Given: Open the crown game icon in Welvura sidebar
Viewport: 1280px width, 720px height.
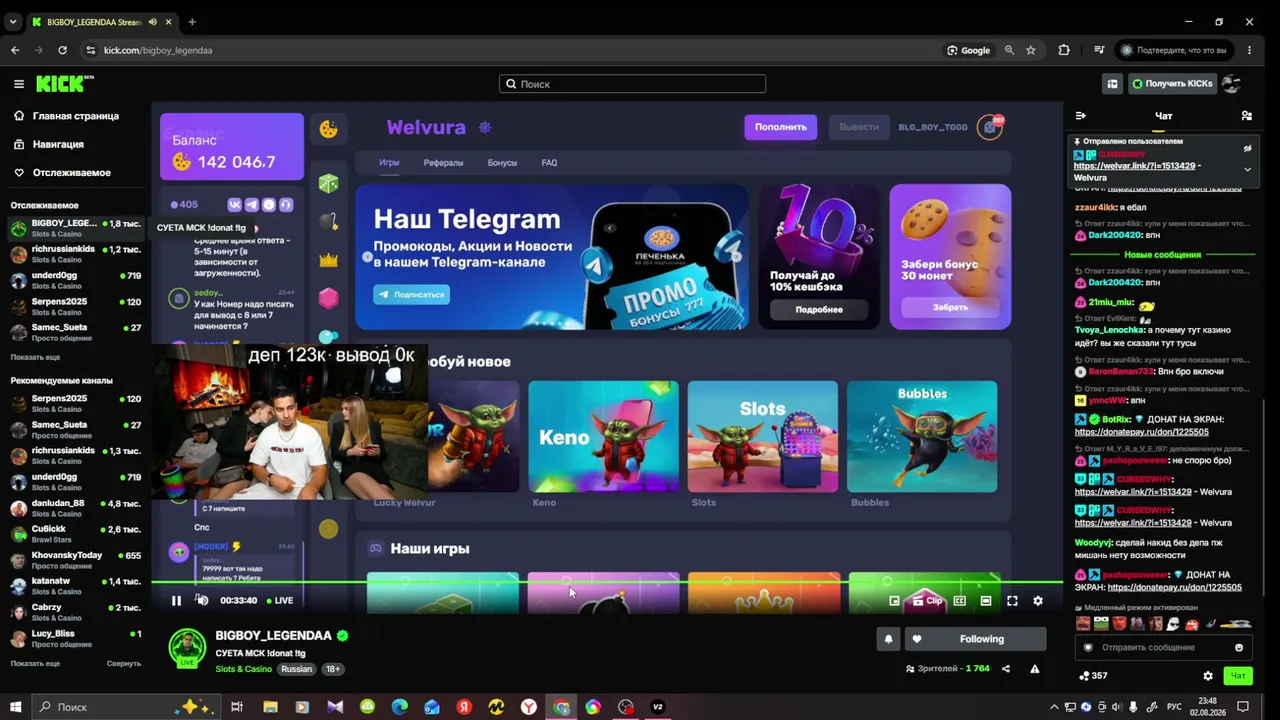Looking at the screenshot, I should (328, 260).
